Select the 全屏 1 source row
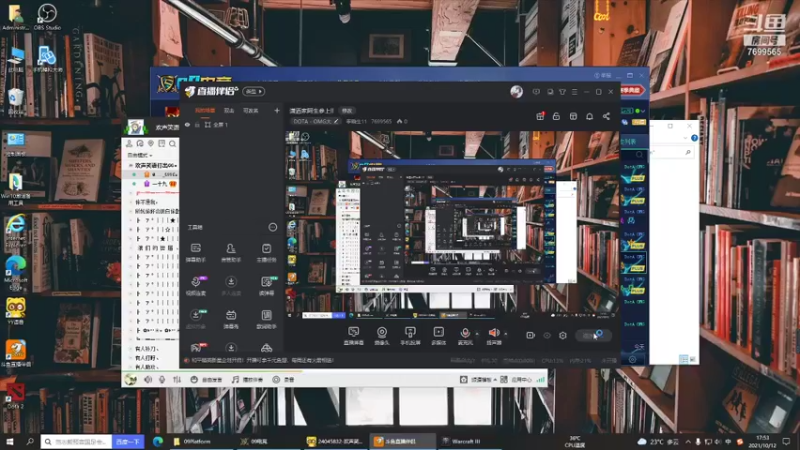The image size is (800, 450). point(231,124)
